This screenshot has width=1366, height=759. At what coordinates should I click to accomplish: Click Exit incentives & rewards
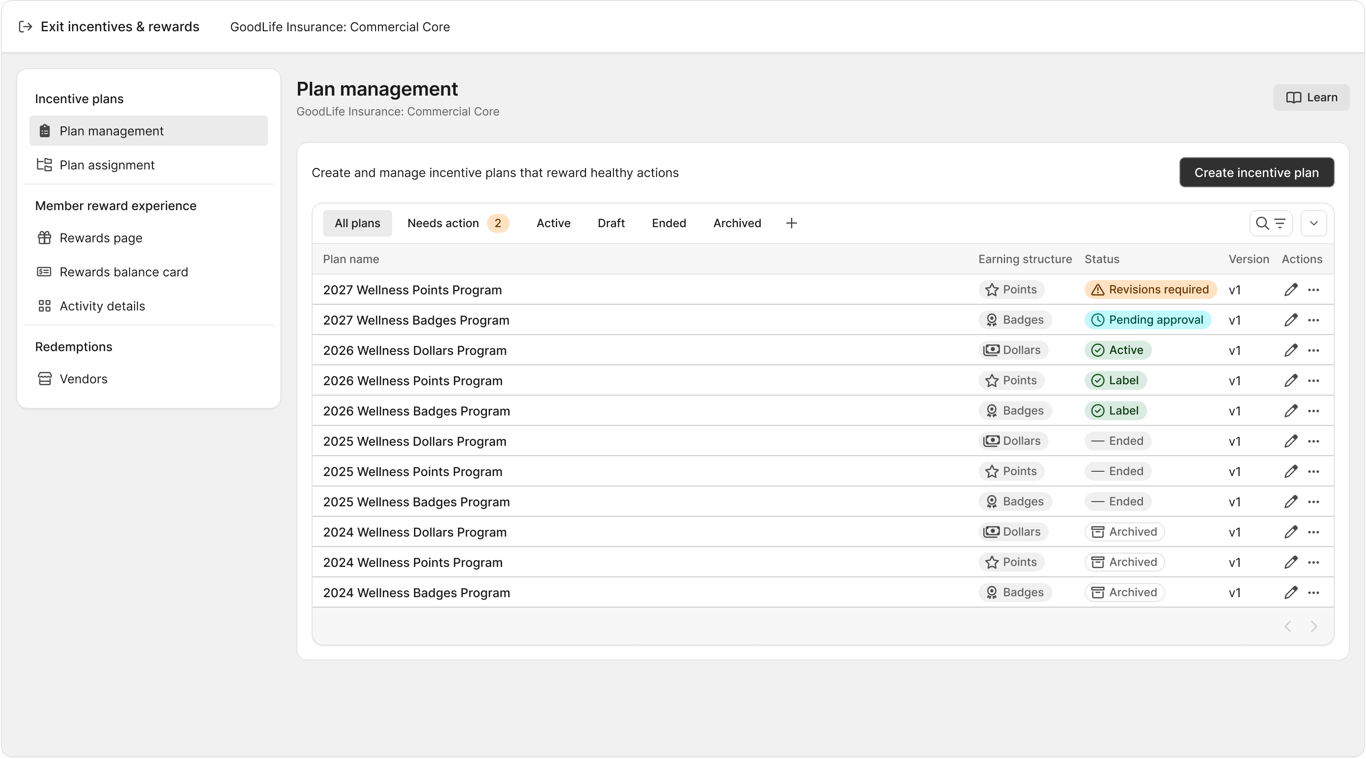pyautogui.click(x=109, y=27)
